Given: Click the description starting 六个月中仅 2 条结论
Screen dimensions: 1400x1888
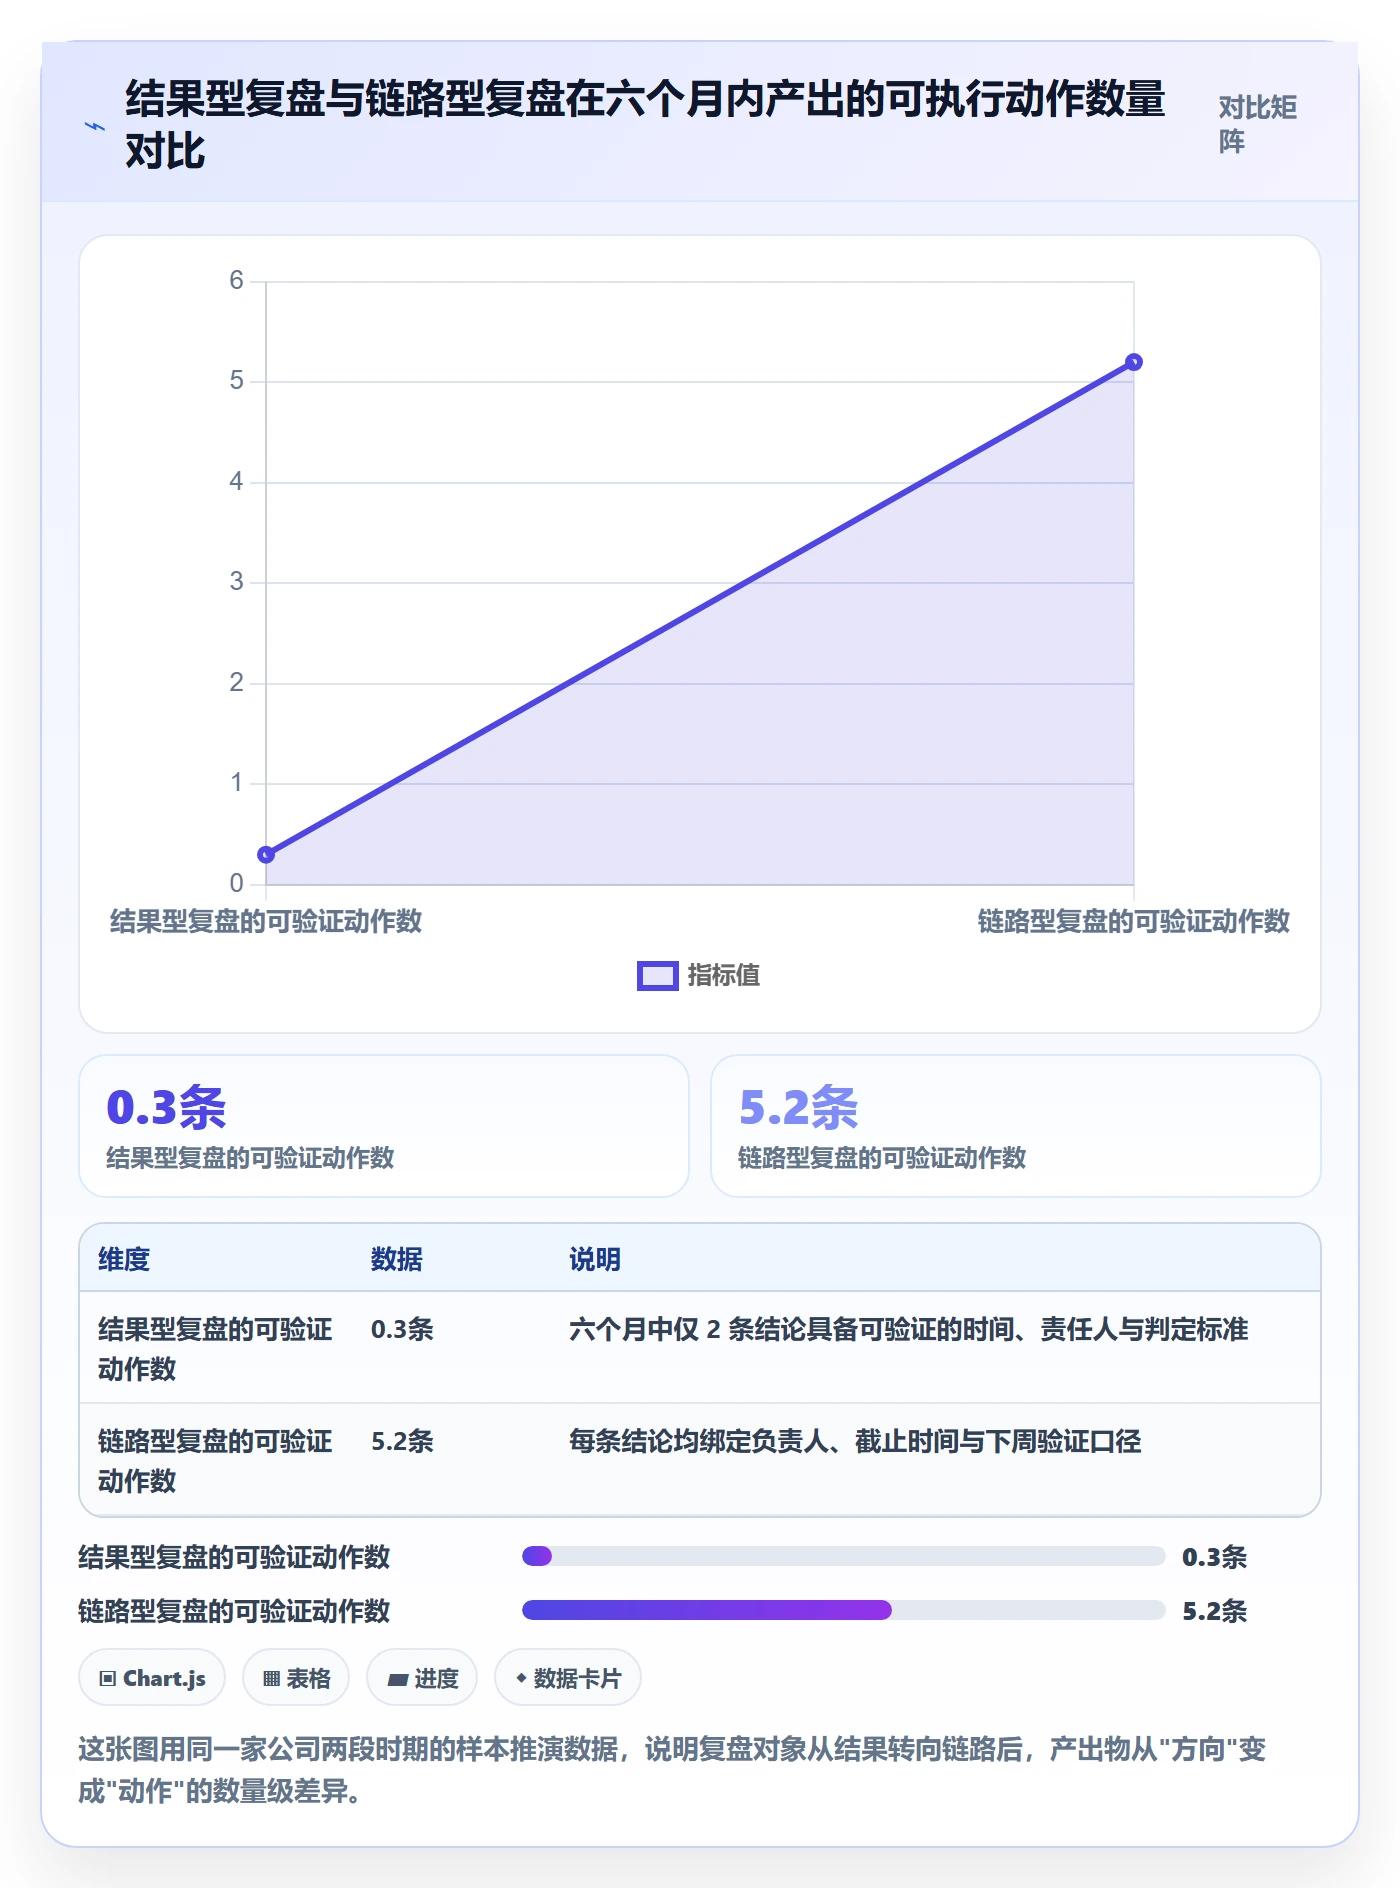Looking at the screenshot, I should click(x=908, y=1329).
